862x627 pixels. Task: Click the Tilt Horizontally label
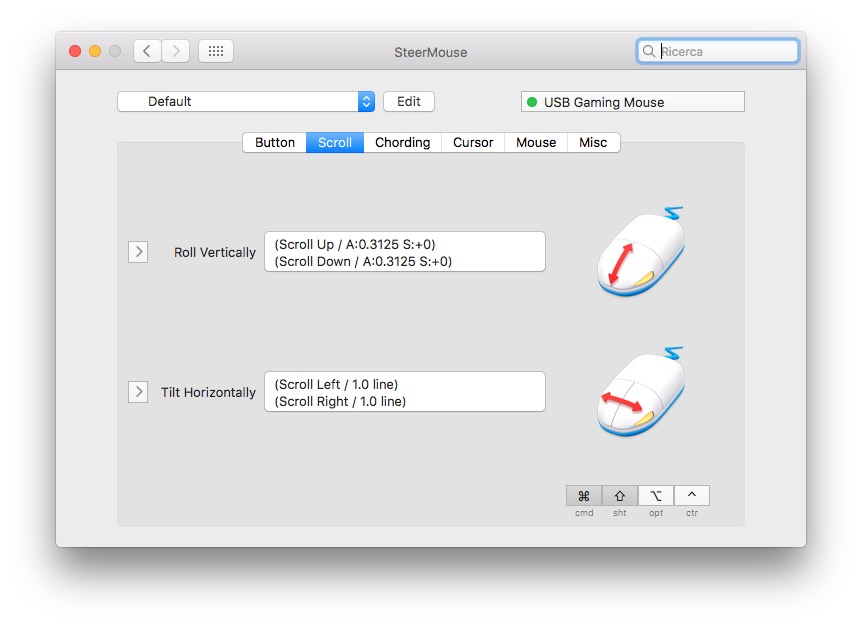(x=208, y=392)
